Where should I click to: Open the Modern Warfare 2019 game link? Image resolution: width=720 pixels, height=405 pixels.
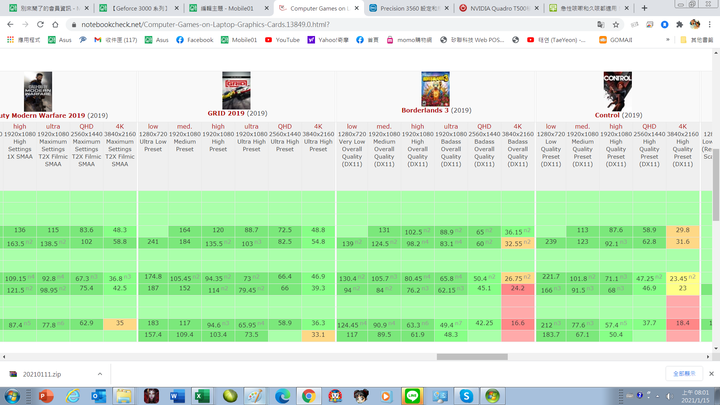tap(42, 115)
